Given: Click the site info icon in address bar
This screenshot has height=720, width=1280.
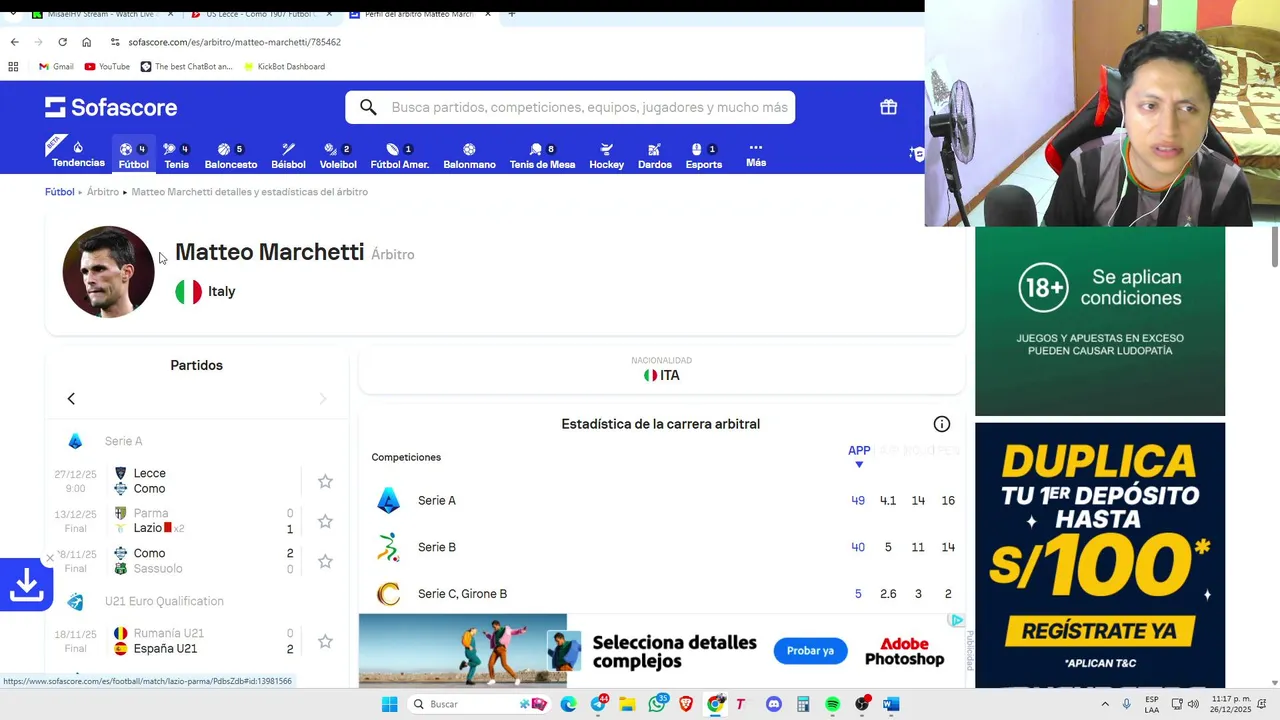Looking at the screenshot, I should [x=115, y=42].
